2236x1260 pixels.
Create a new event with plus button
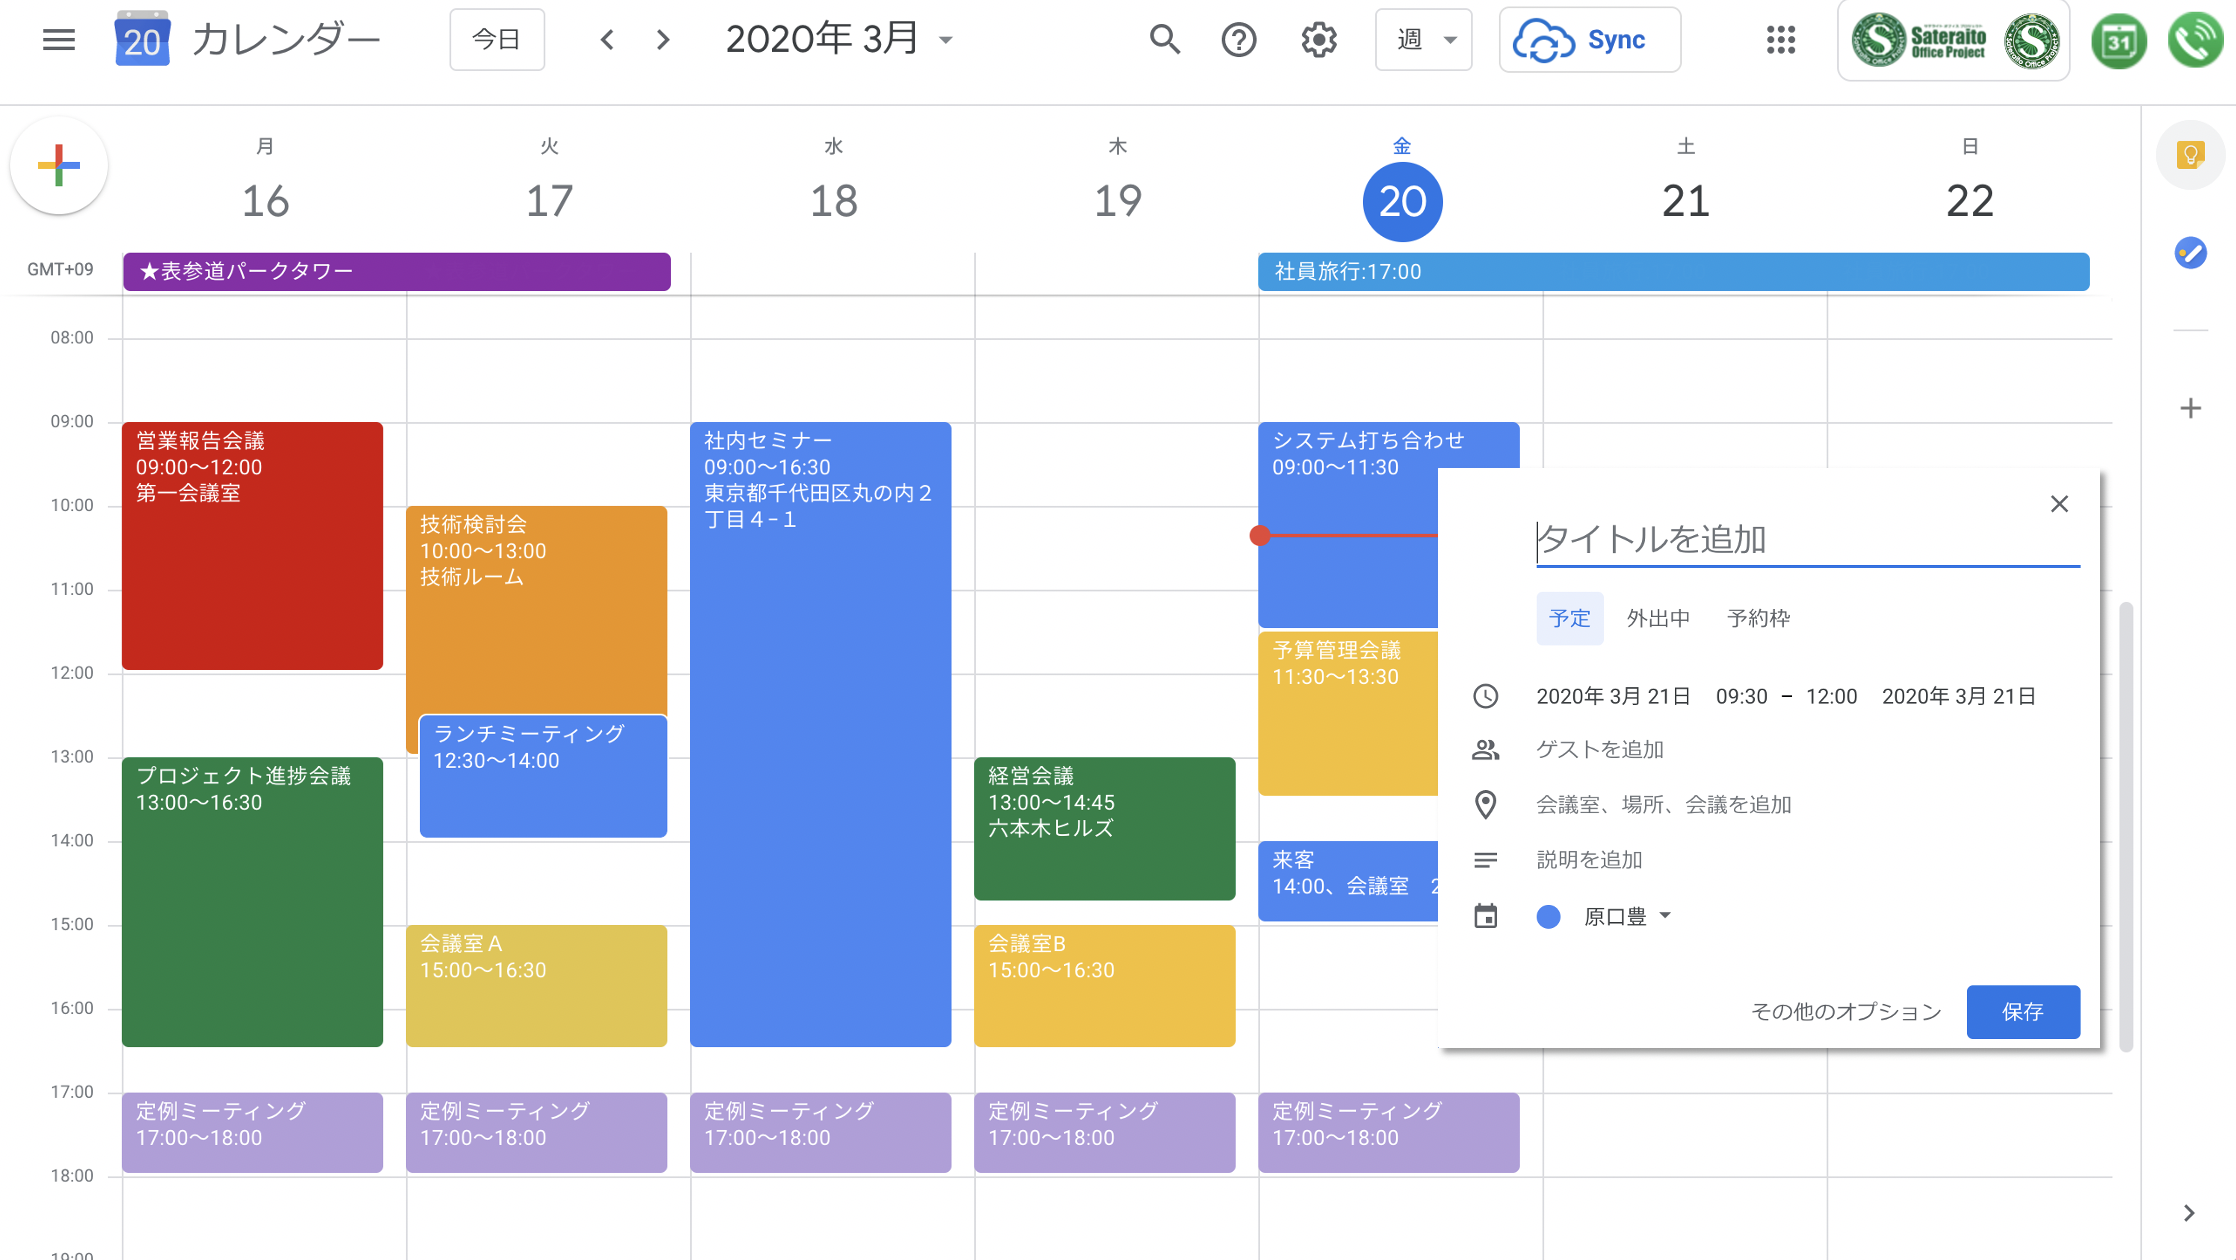click(x=59, y=166)
